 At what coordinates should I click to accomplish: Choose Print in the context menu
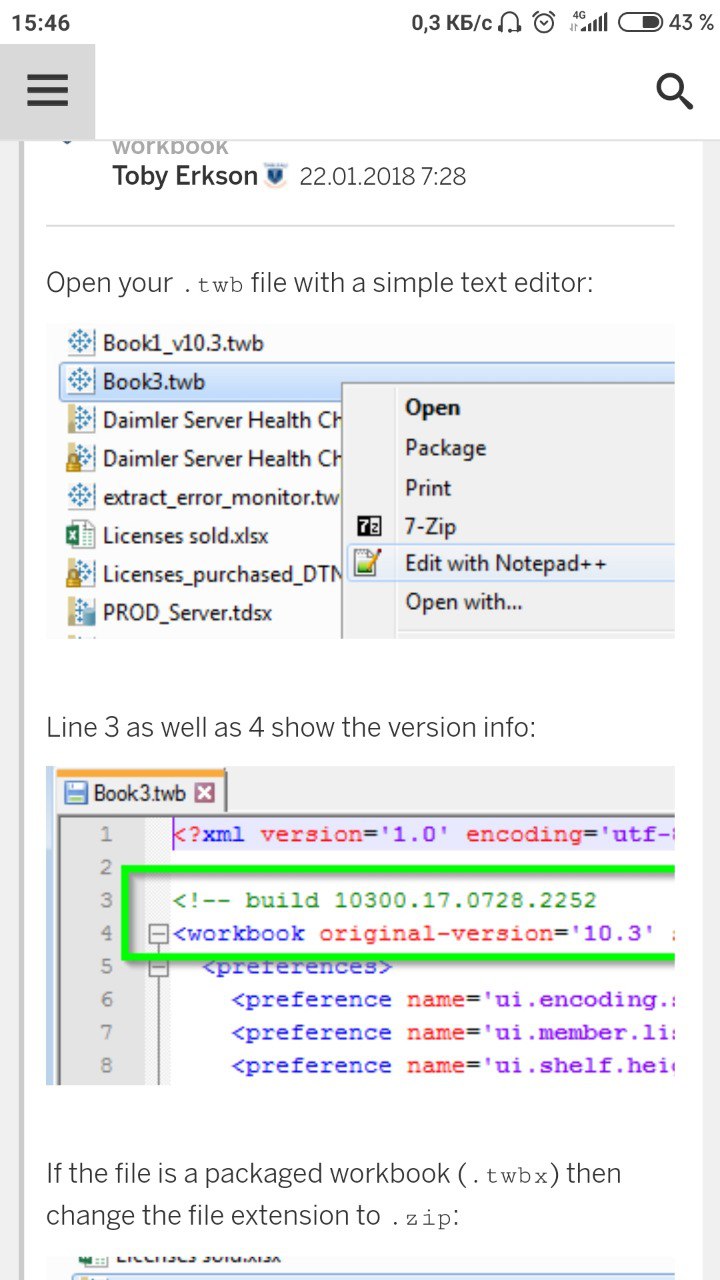pyautogui.click(x=428, y=488)
